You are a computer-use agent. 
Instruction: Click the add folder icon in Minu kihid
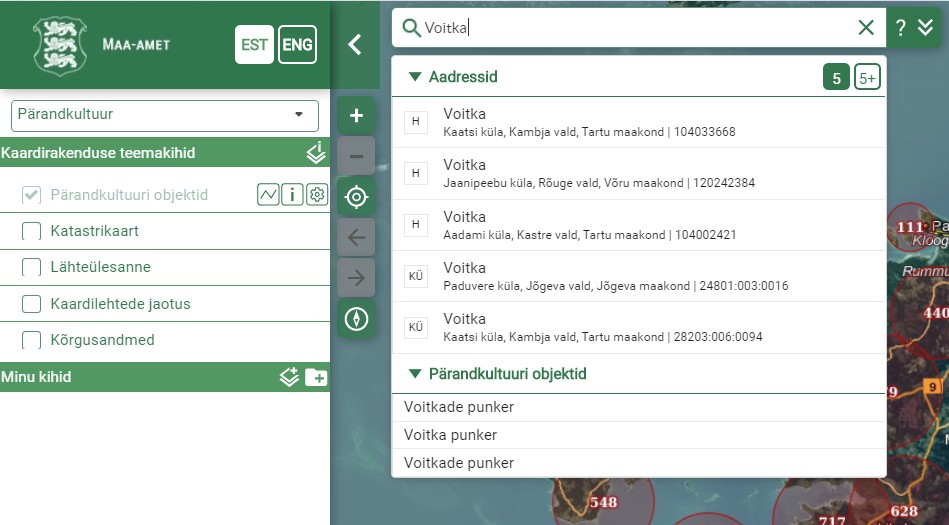point(316,377)
